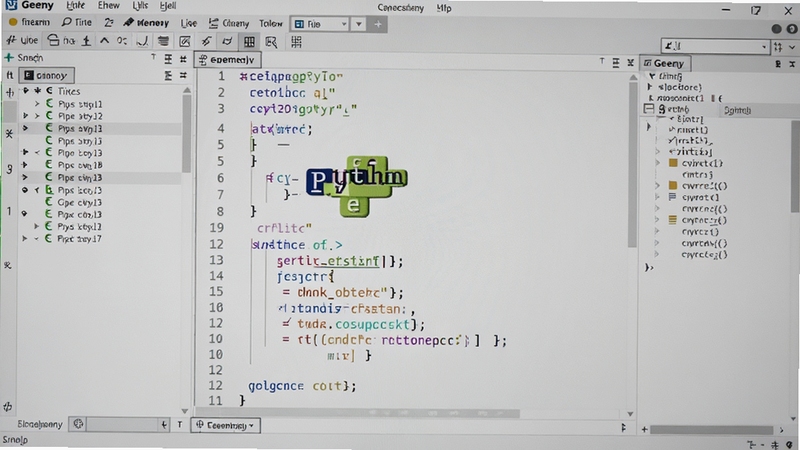The image size is (800, 450).
Task: Close the right Geeny panel with X
Action: pos(792,64)
